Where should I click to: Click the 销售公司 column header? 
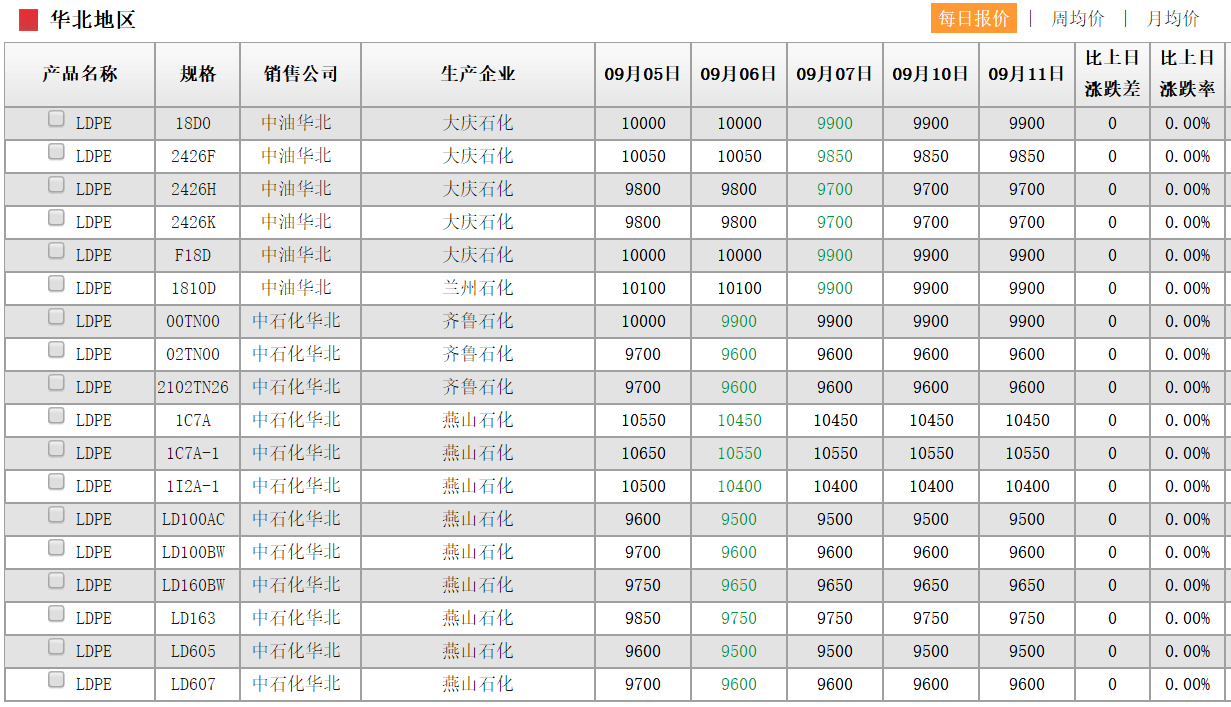click(301, 74)
